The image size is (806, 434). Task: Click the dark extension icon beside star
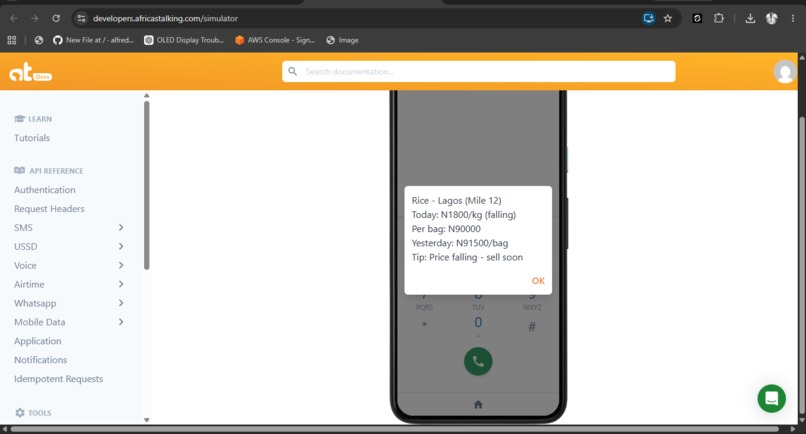[697, 19]
